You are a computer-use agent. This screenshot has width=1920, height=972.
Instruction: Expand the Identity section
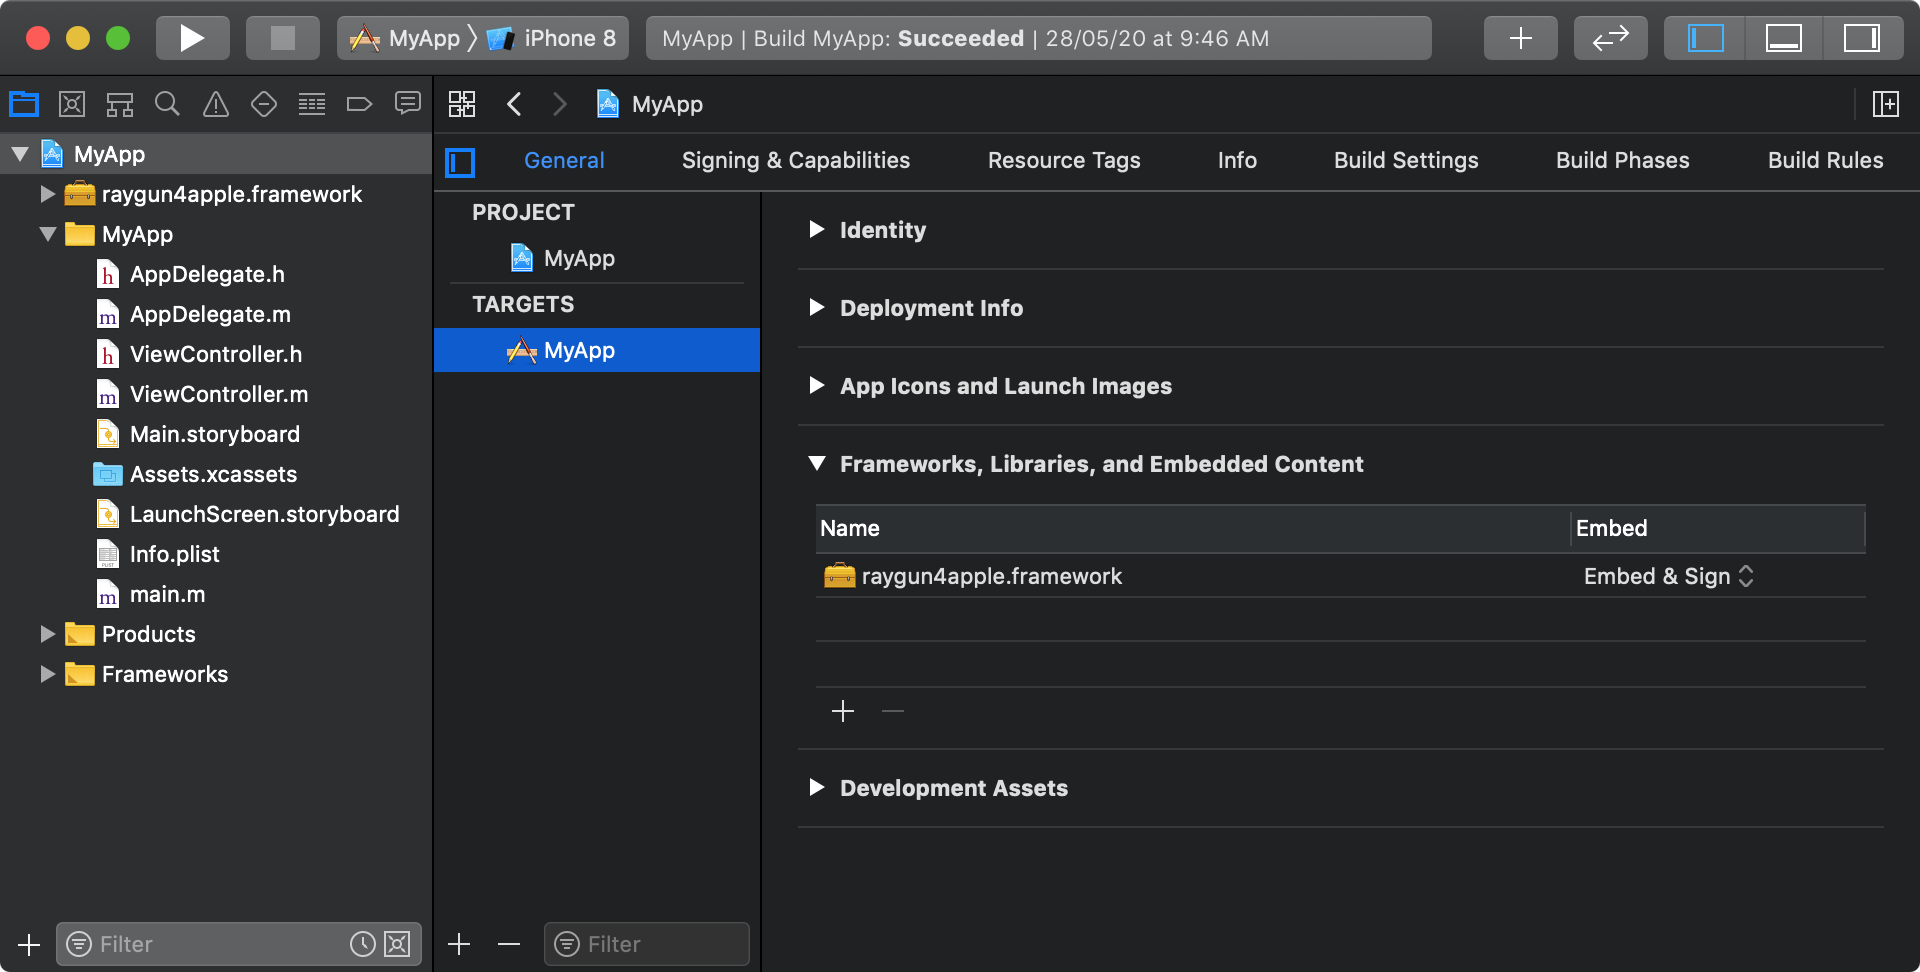[817, 229]
